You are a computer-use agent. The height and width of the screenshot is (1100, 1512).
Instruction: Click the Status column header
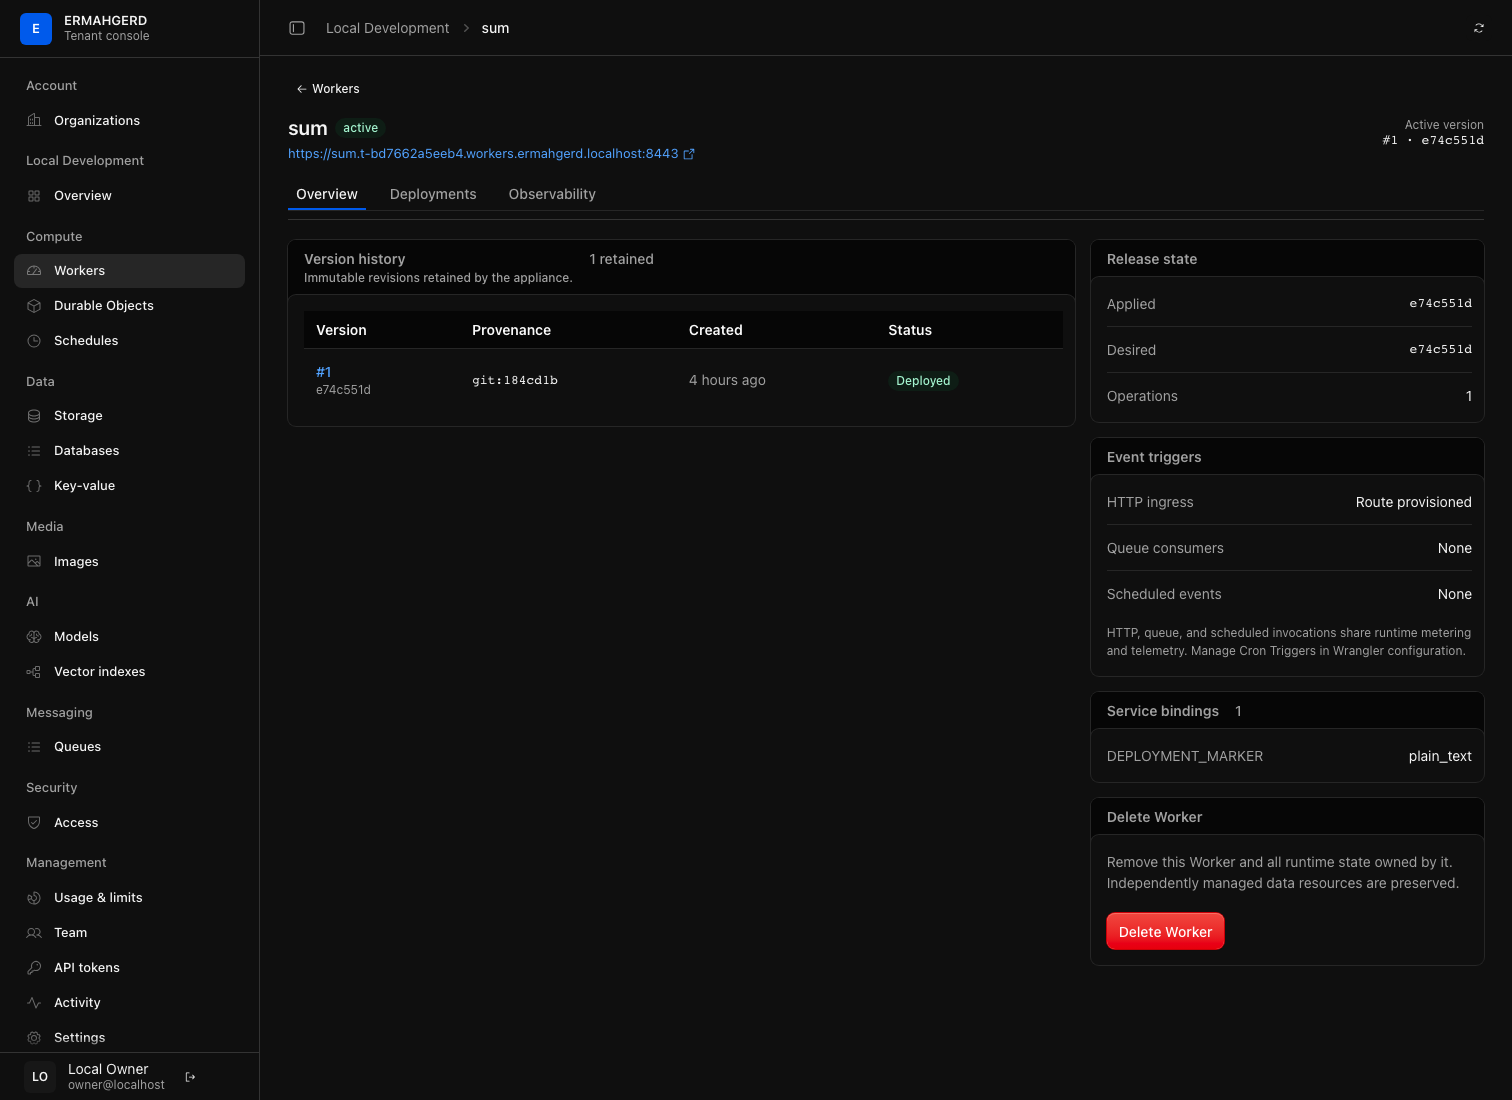(x=910, y=330)
